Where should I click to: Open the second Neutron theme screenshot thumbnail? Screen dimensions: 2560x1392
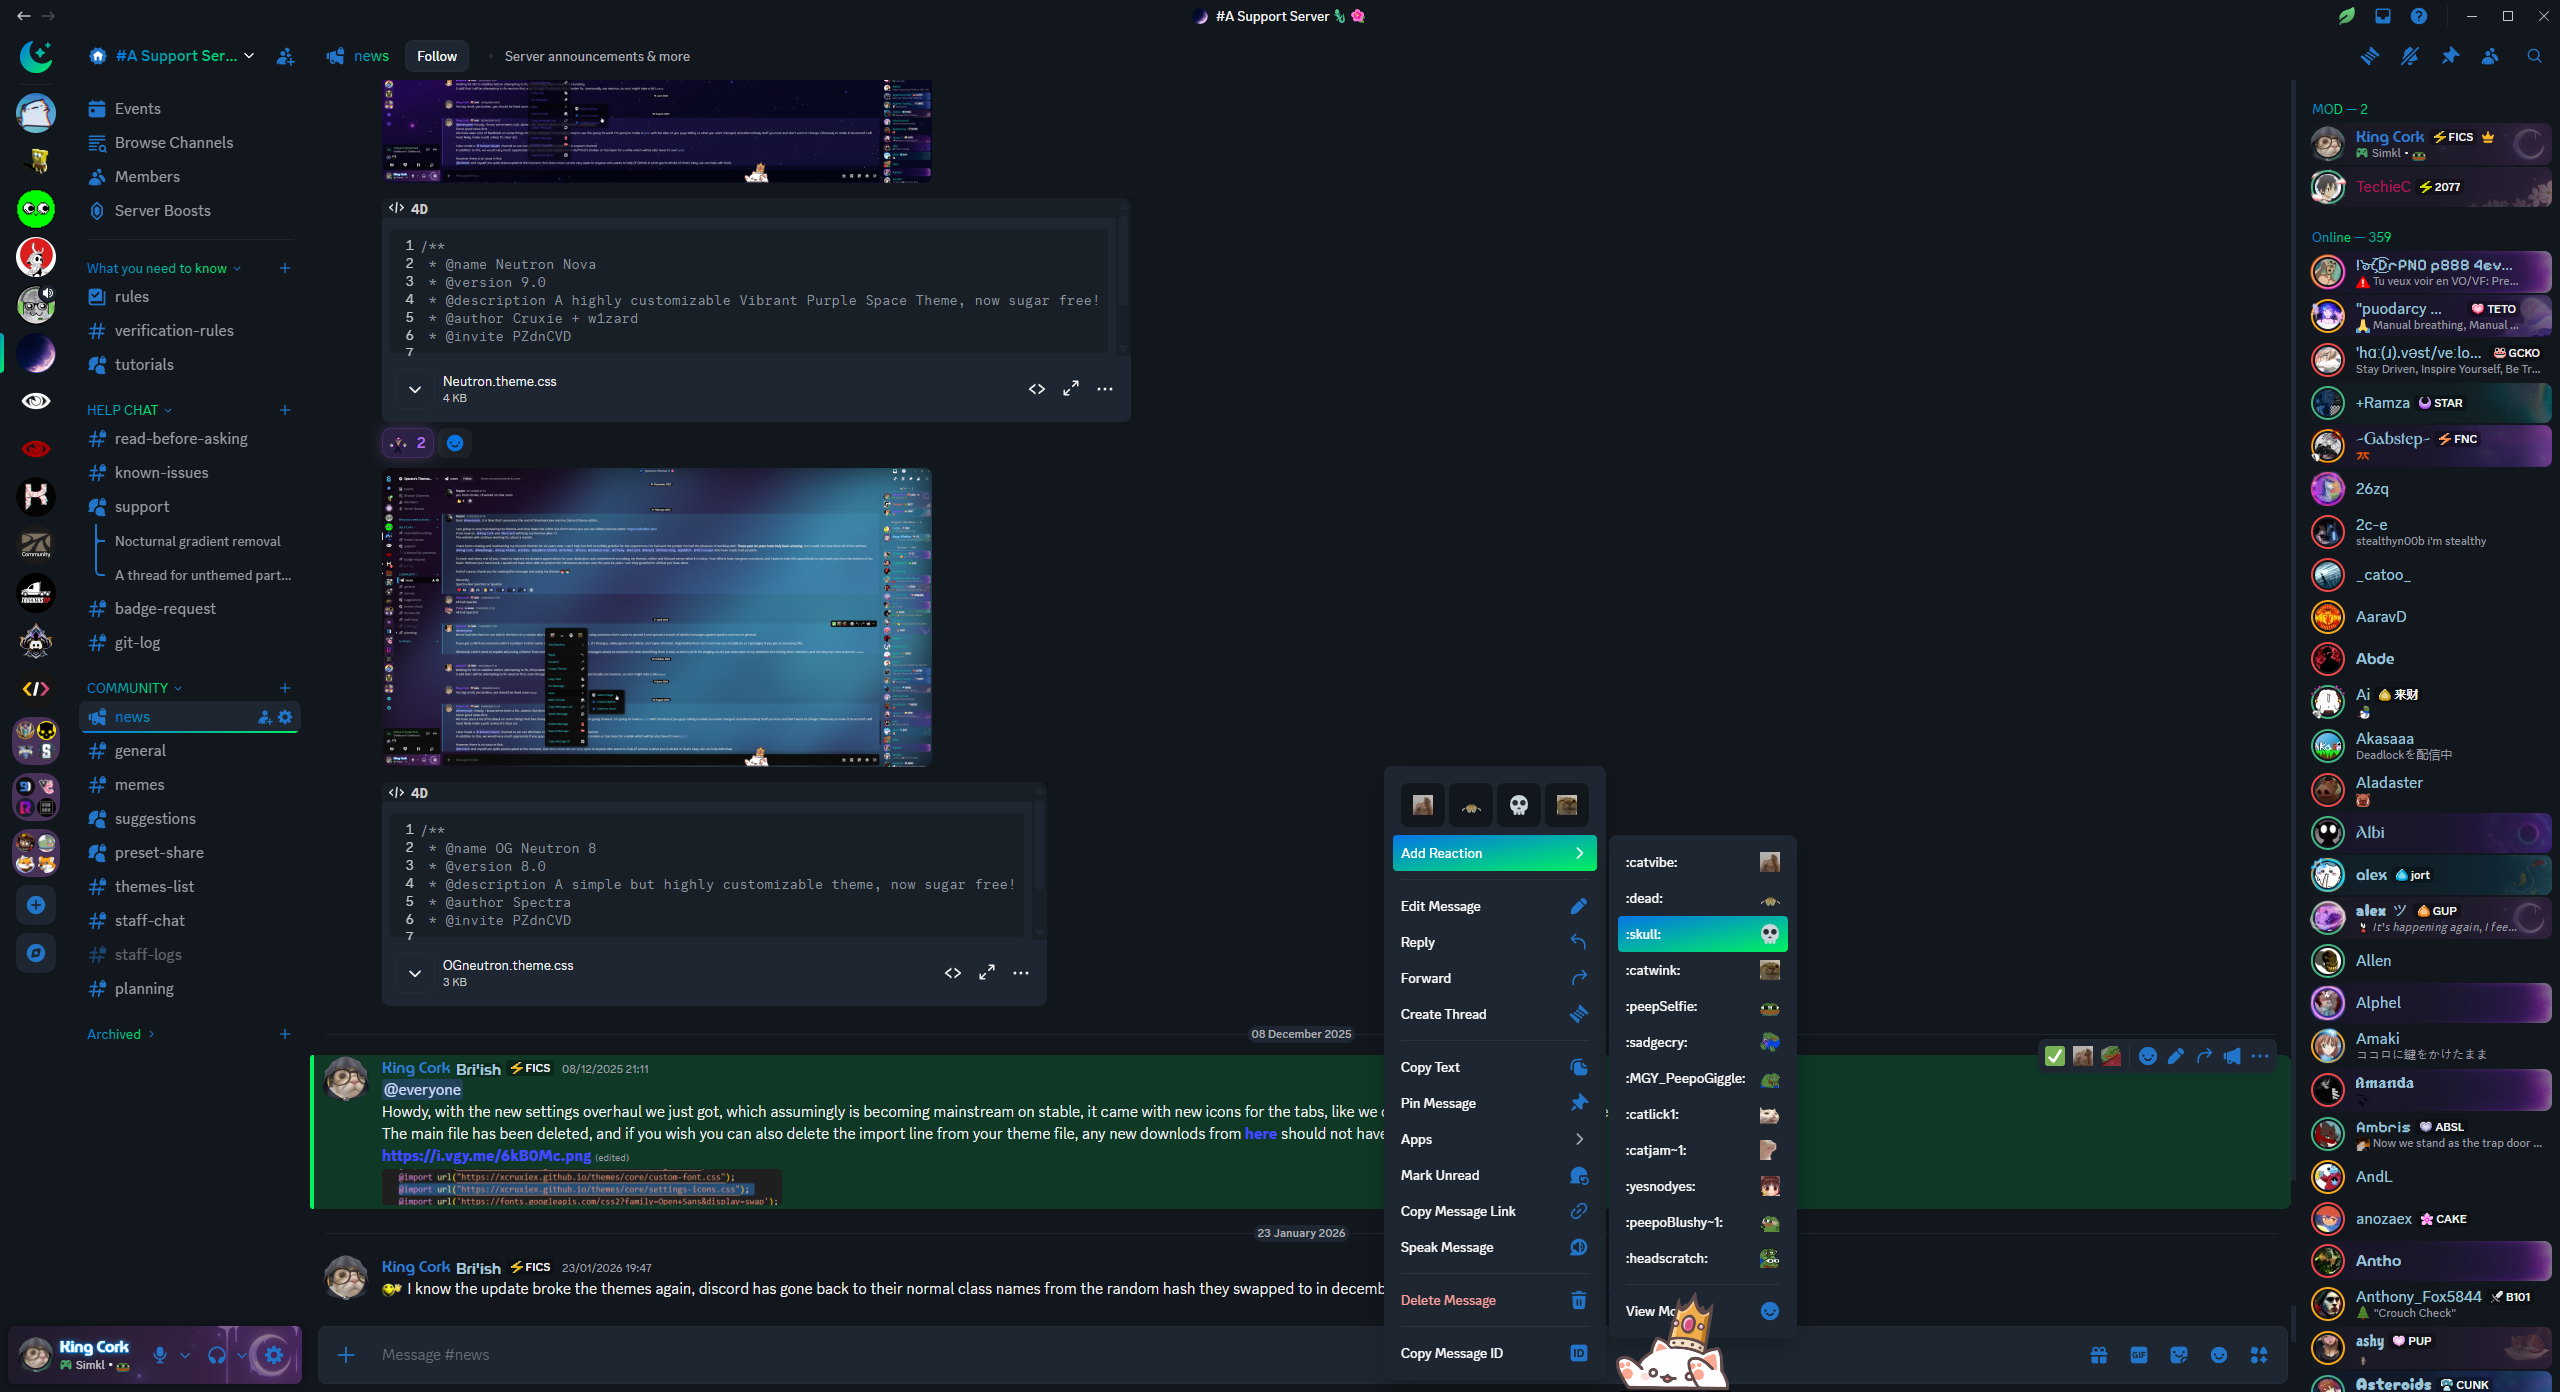(657, 617)
